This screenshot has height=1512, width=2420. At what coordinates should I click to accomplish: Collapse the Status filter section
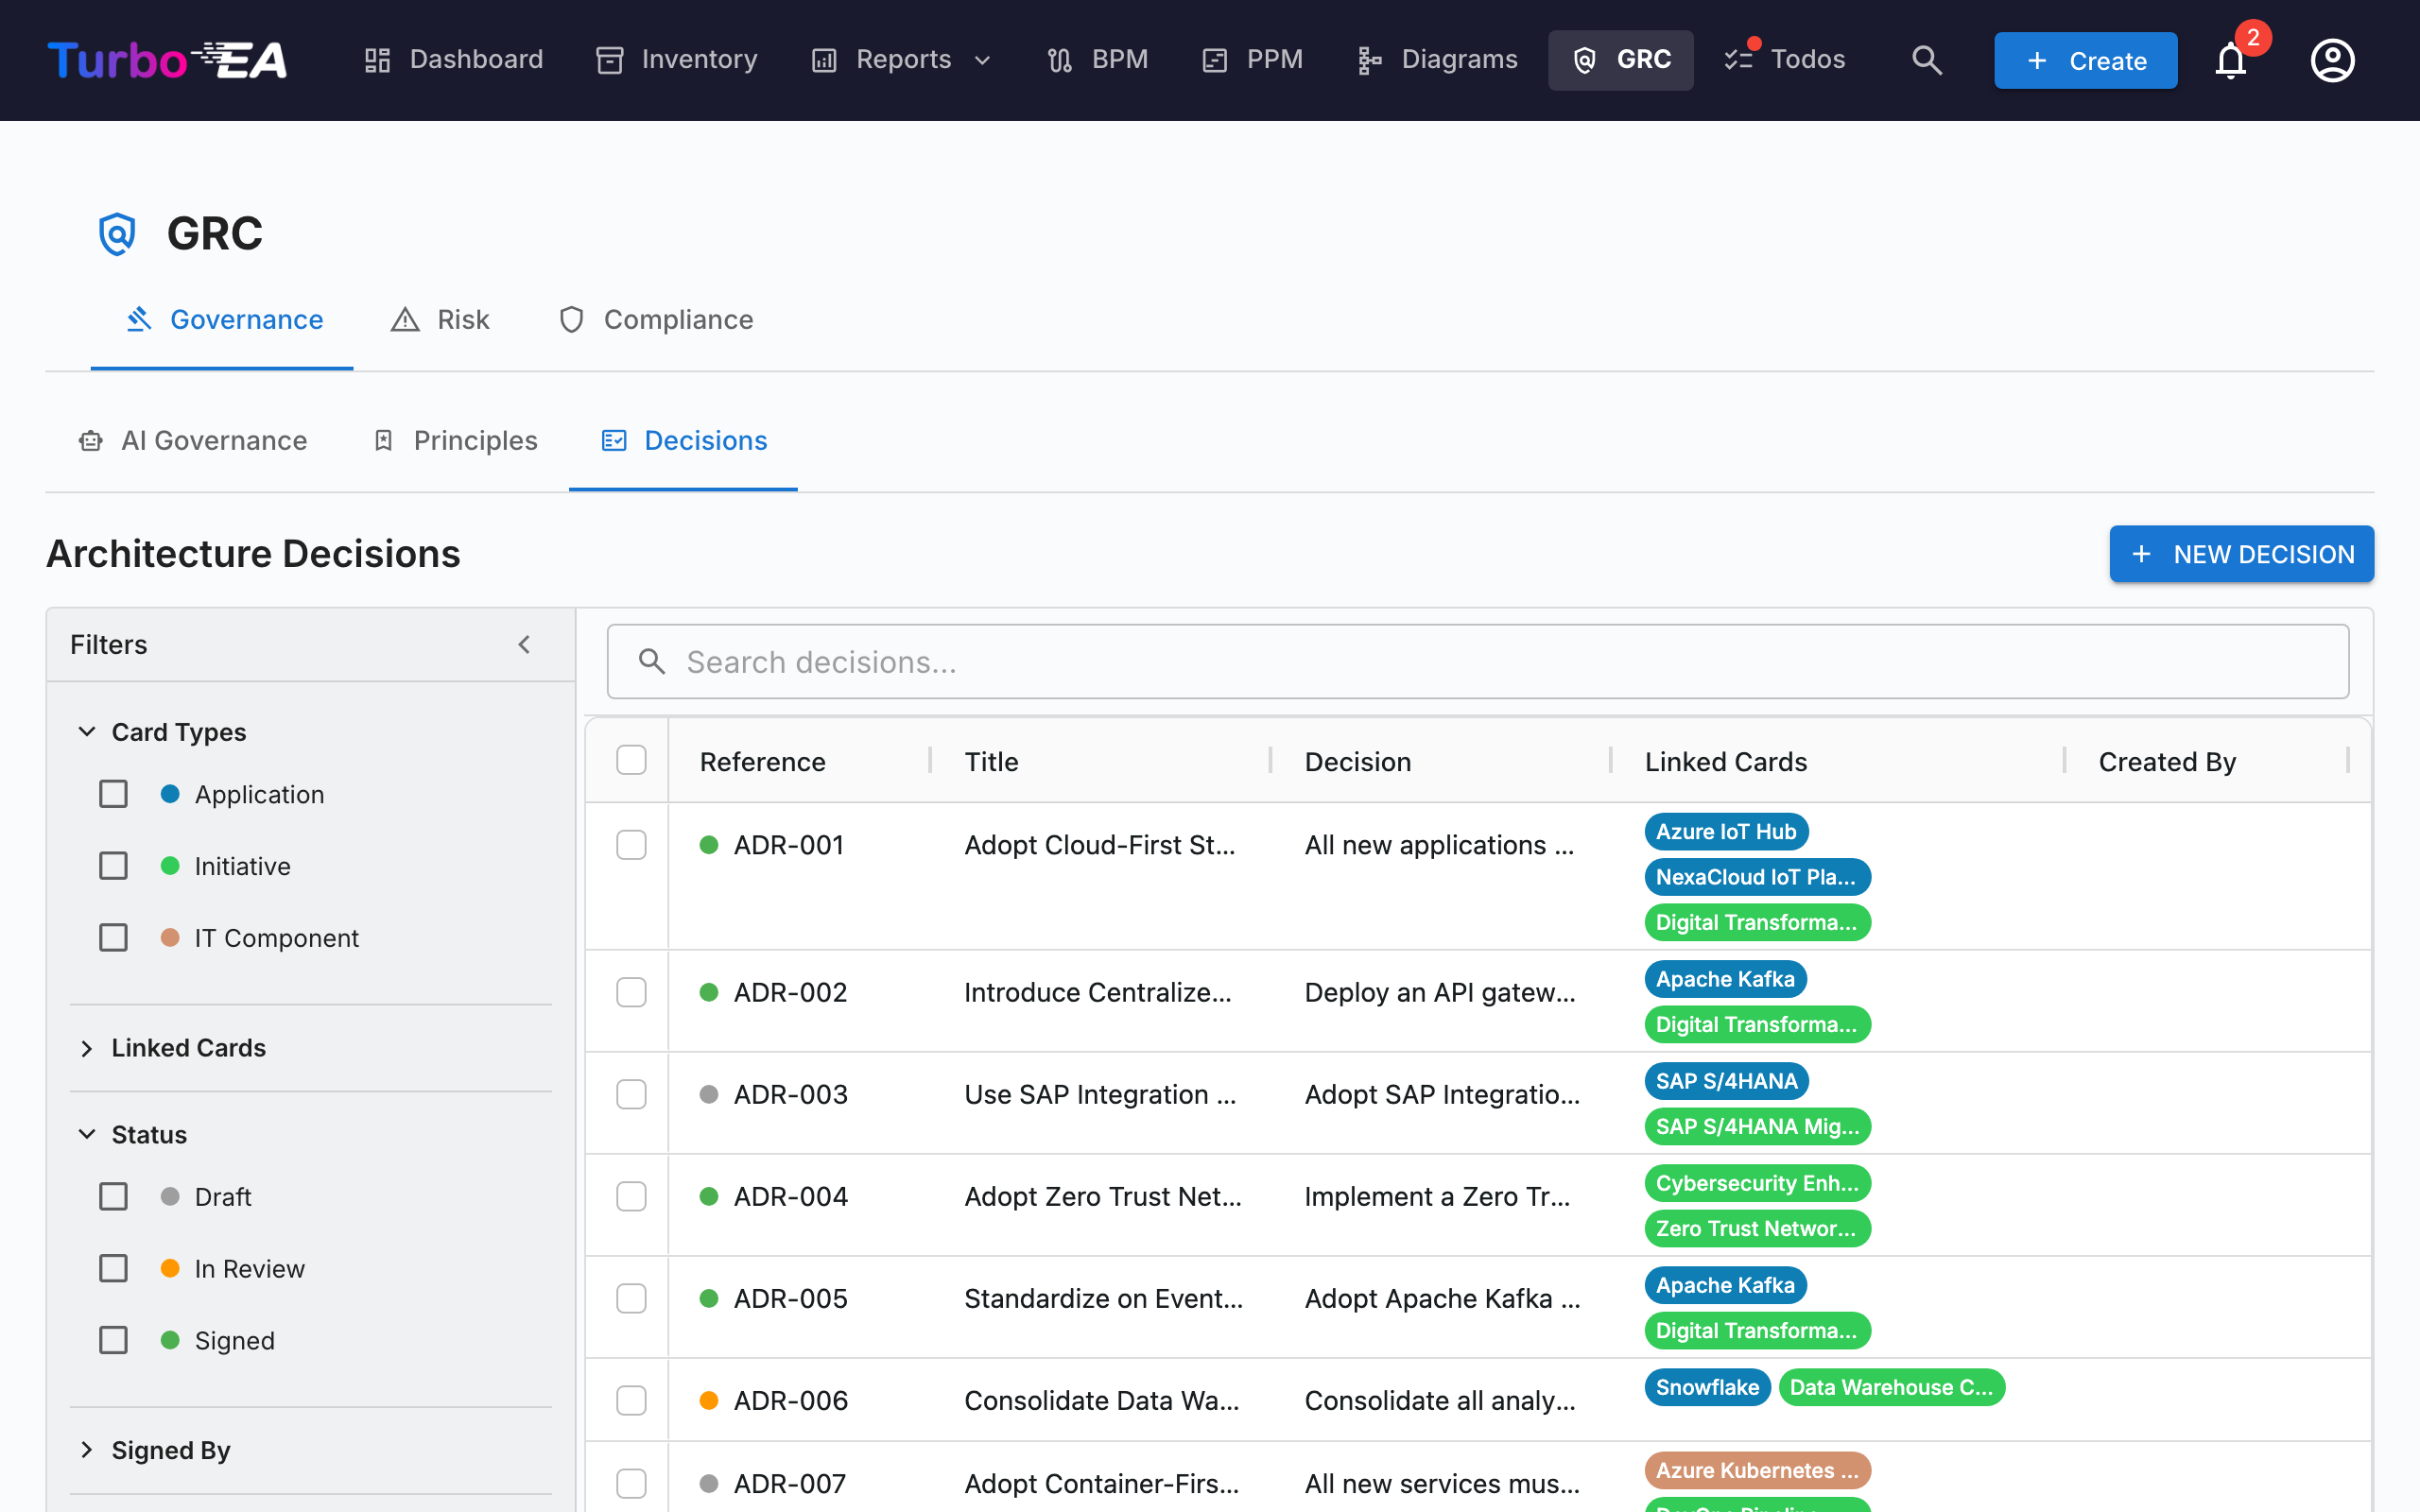click(87, 1134)
